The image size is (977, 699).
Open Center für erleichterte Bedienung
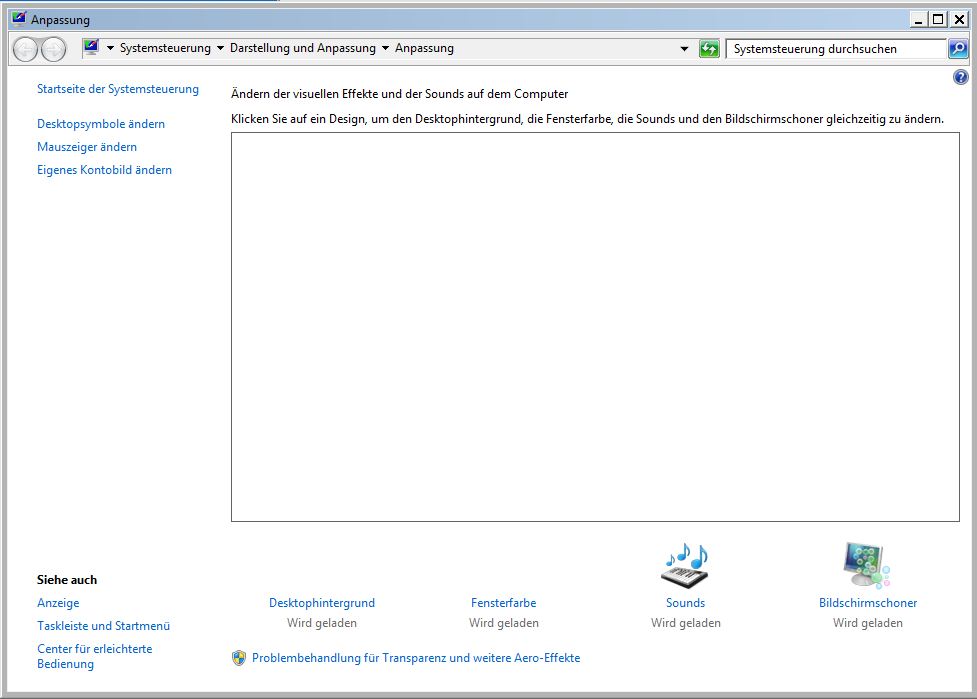point(94,657)
